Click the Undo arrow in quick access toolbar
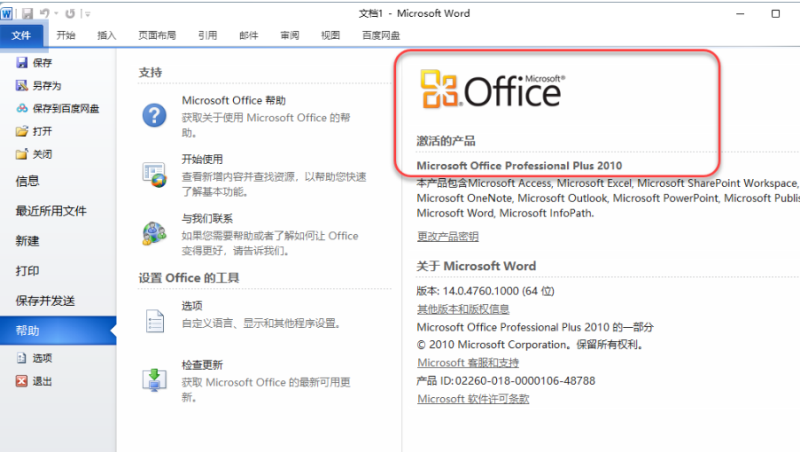800x452 pixels. click(x=45, y=14)
